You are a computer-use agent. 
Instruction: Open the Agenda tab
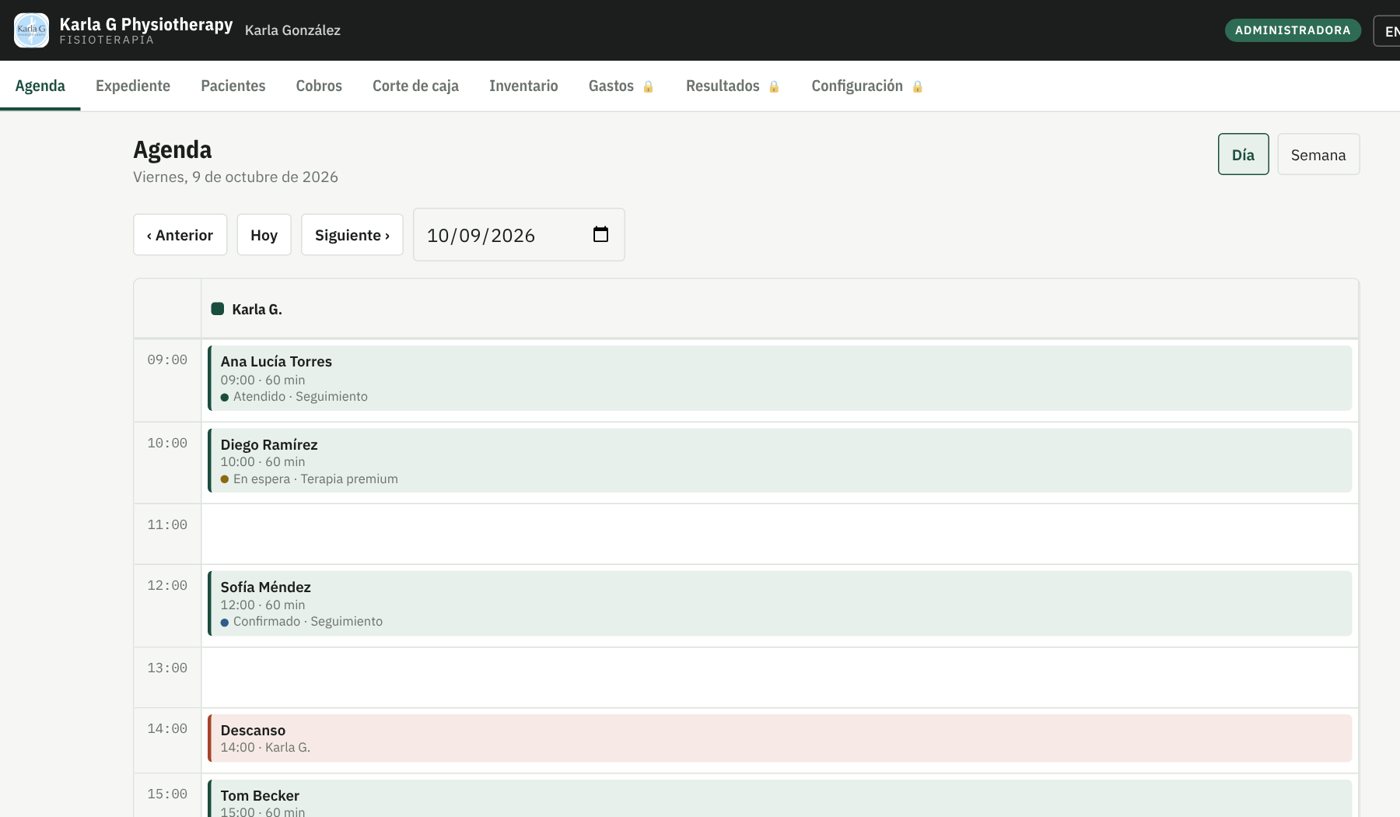[40, 86]
